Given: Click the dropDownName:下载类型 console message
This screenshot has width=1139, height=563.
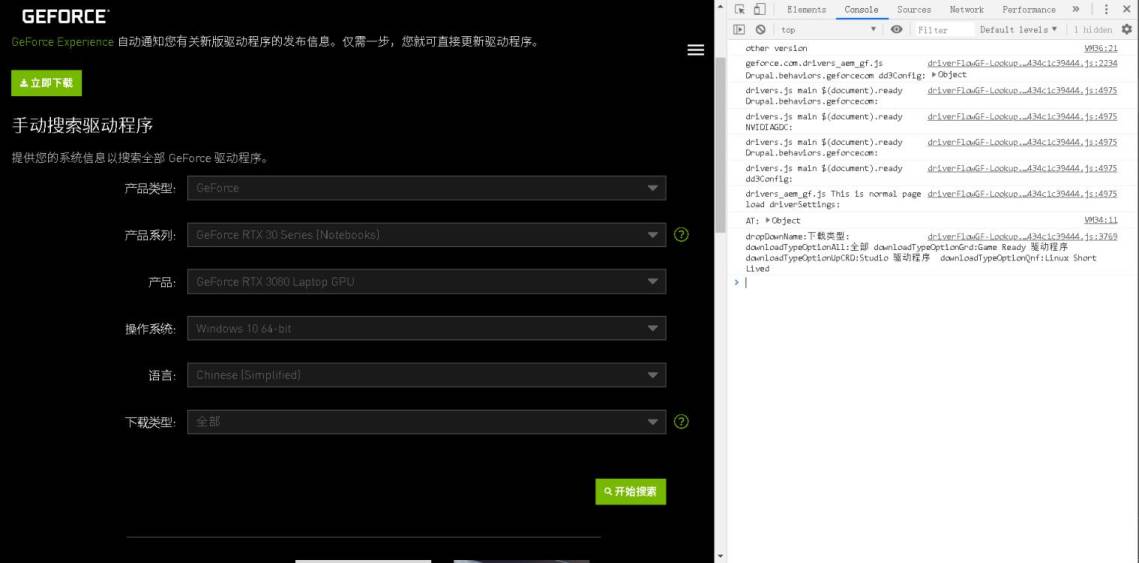Looking at the screenshot, I should (x=796, y=236).
